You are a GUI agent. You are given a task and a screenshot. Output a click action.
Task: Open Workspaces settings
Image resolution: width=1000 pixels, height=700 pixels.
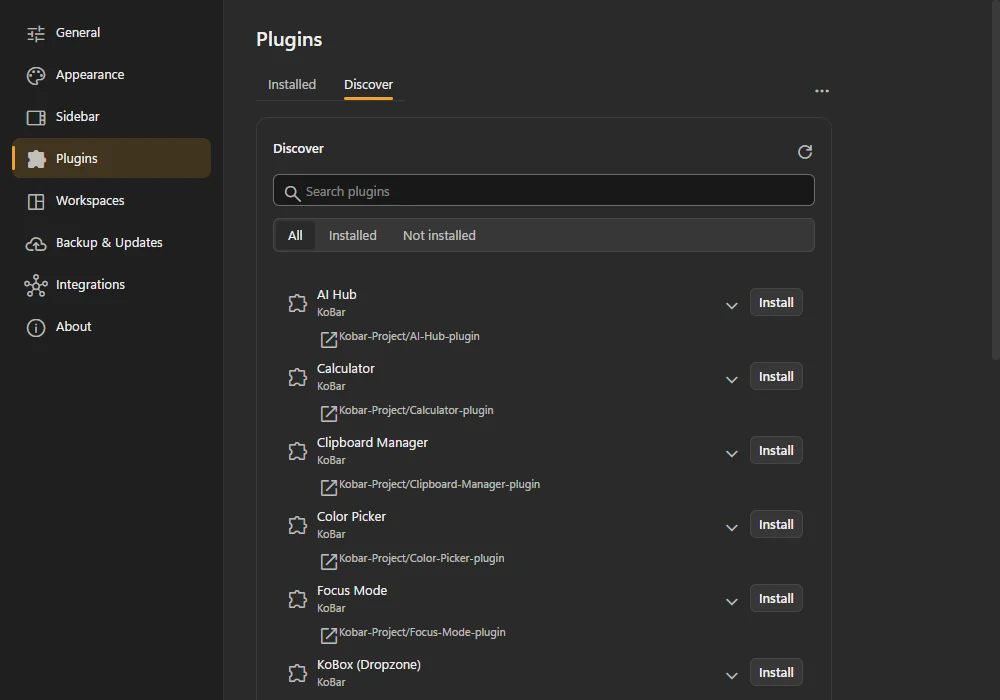(112, 201)
